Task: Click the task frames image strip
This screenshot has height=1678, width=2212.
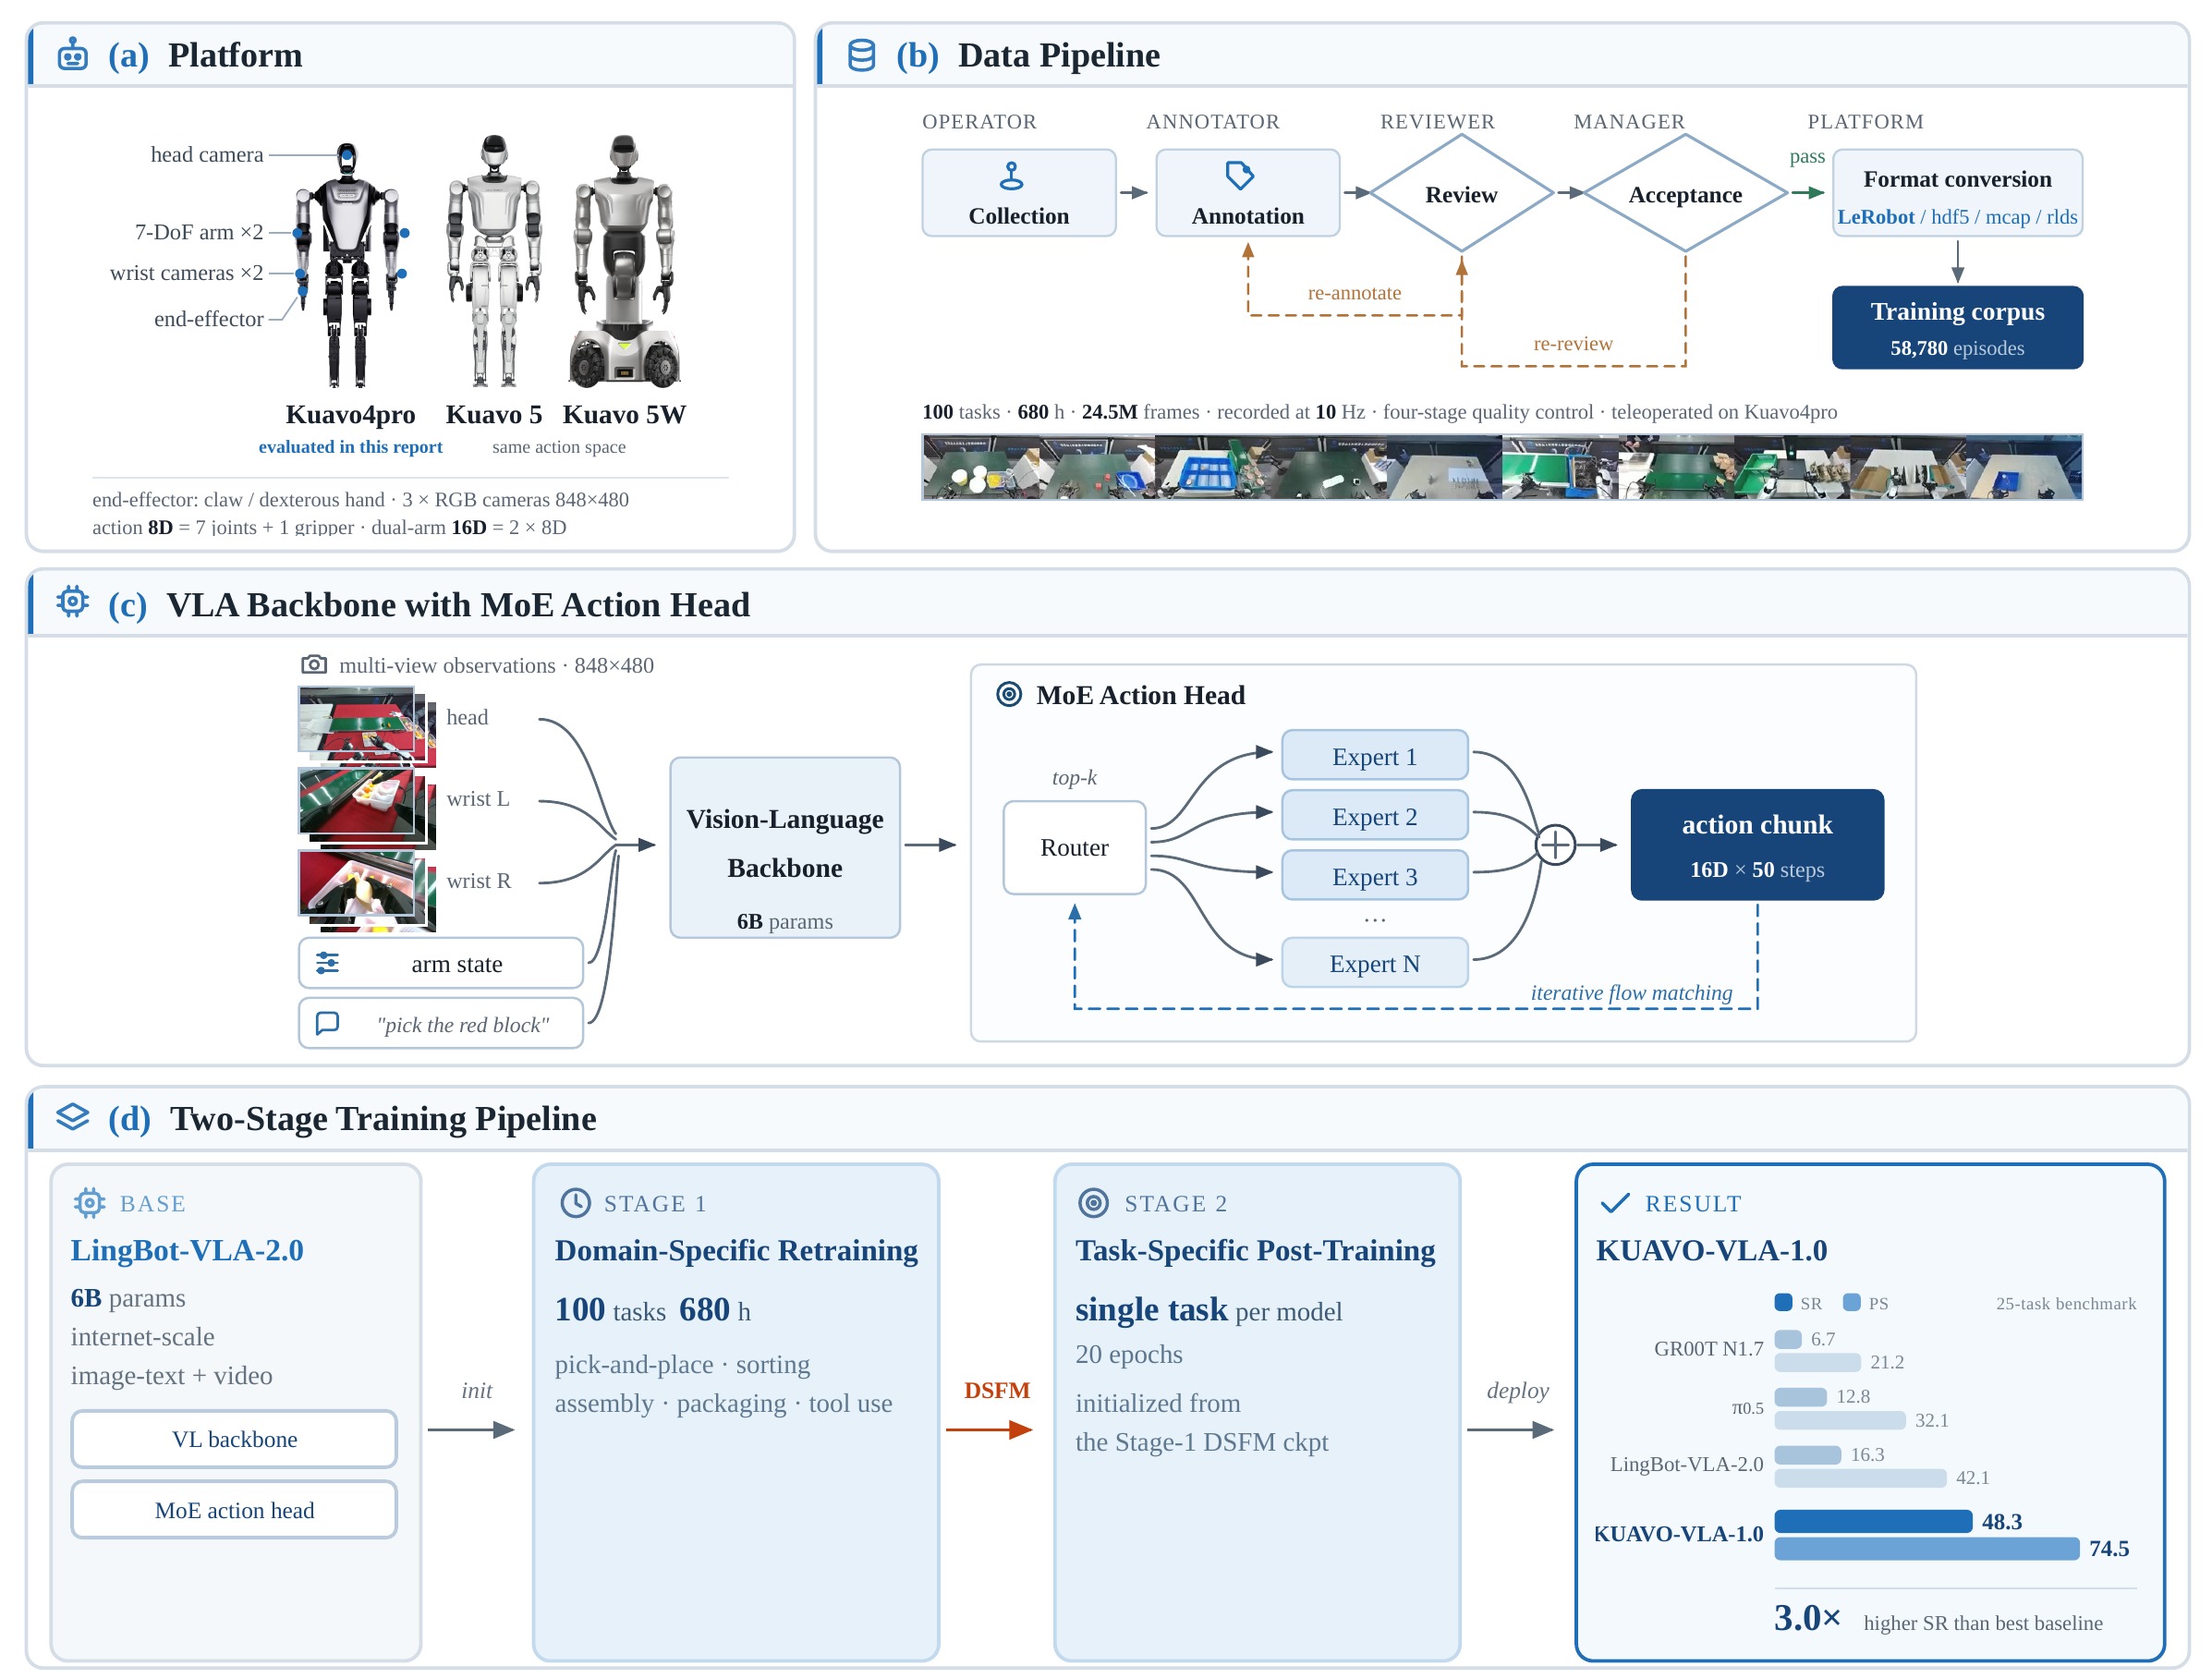Action: click(1501, 466)
